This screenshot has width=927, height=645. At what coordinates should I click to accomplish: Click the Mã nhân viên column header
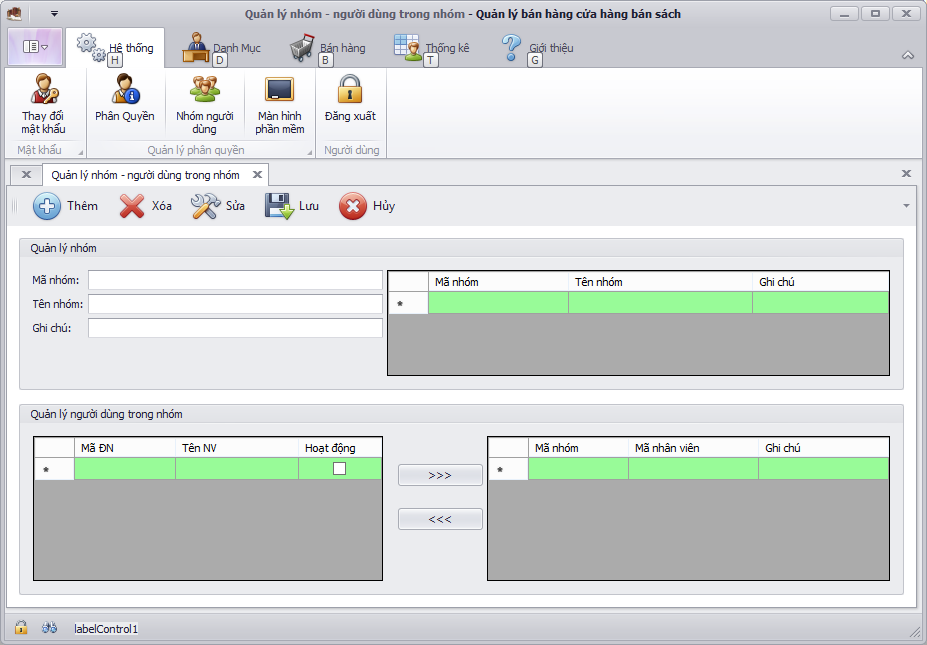click(693, 448)
